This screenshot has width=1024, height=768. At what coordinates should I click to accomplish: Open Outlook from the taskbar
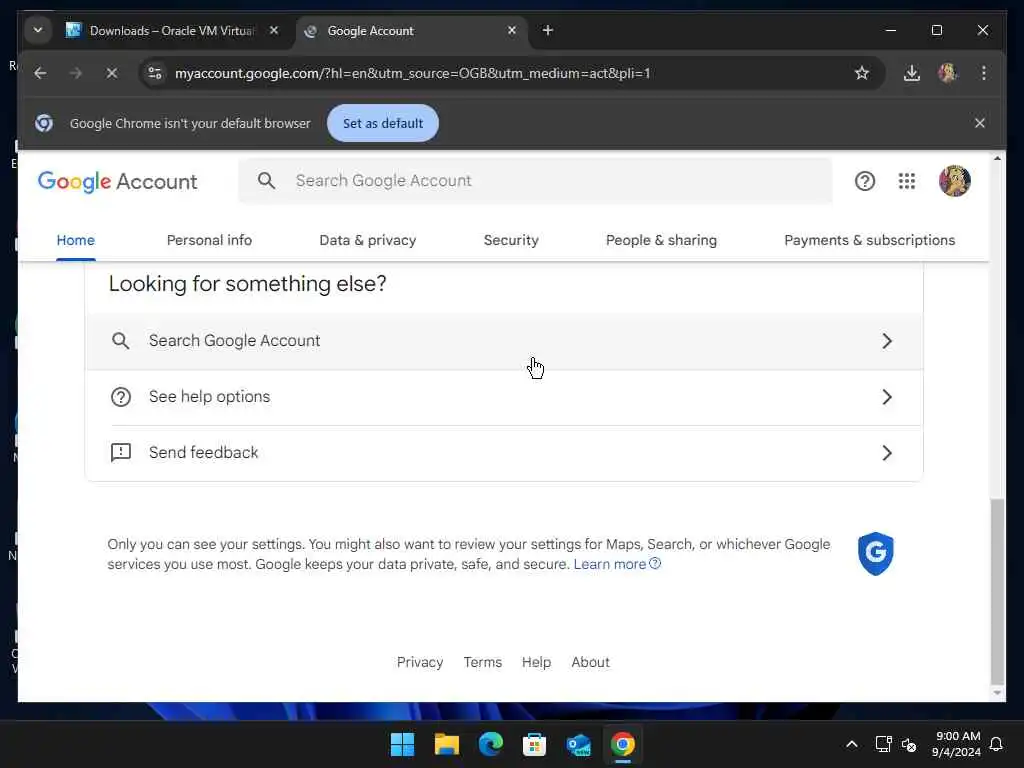pos(579,744)
